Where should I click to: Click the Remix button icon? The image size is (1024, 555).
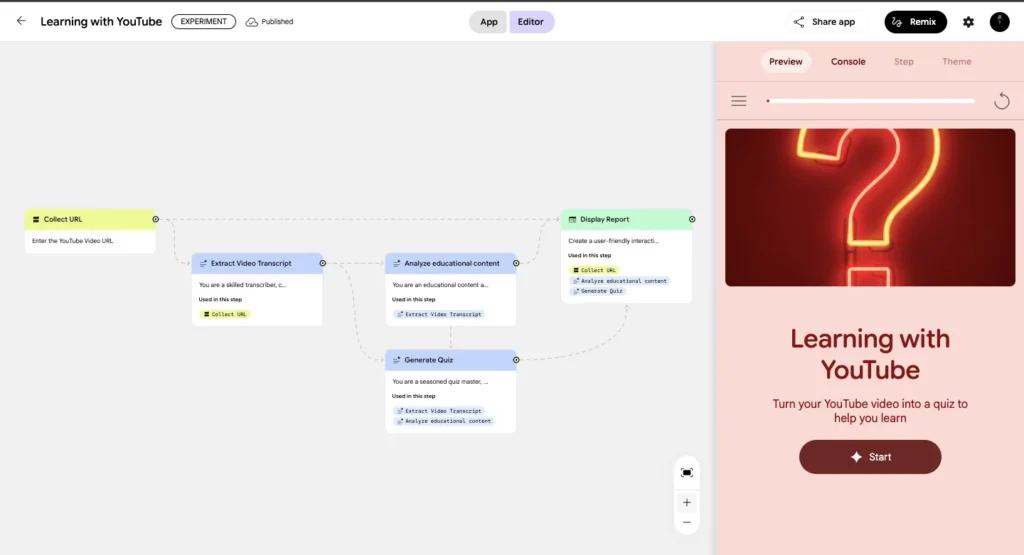897,22
